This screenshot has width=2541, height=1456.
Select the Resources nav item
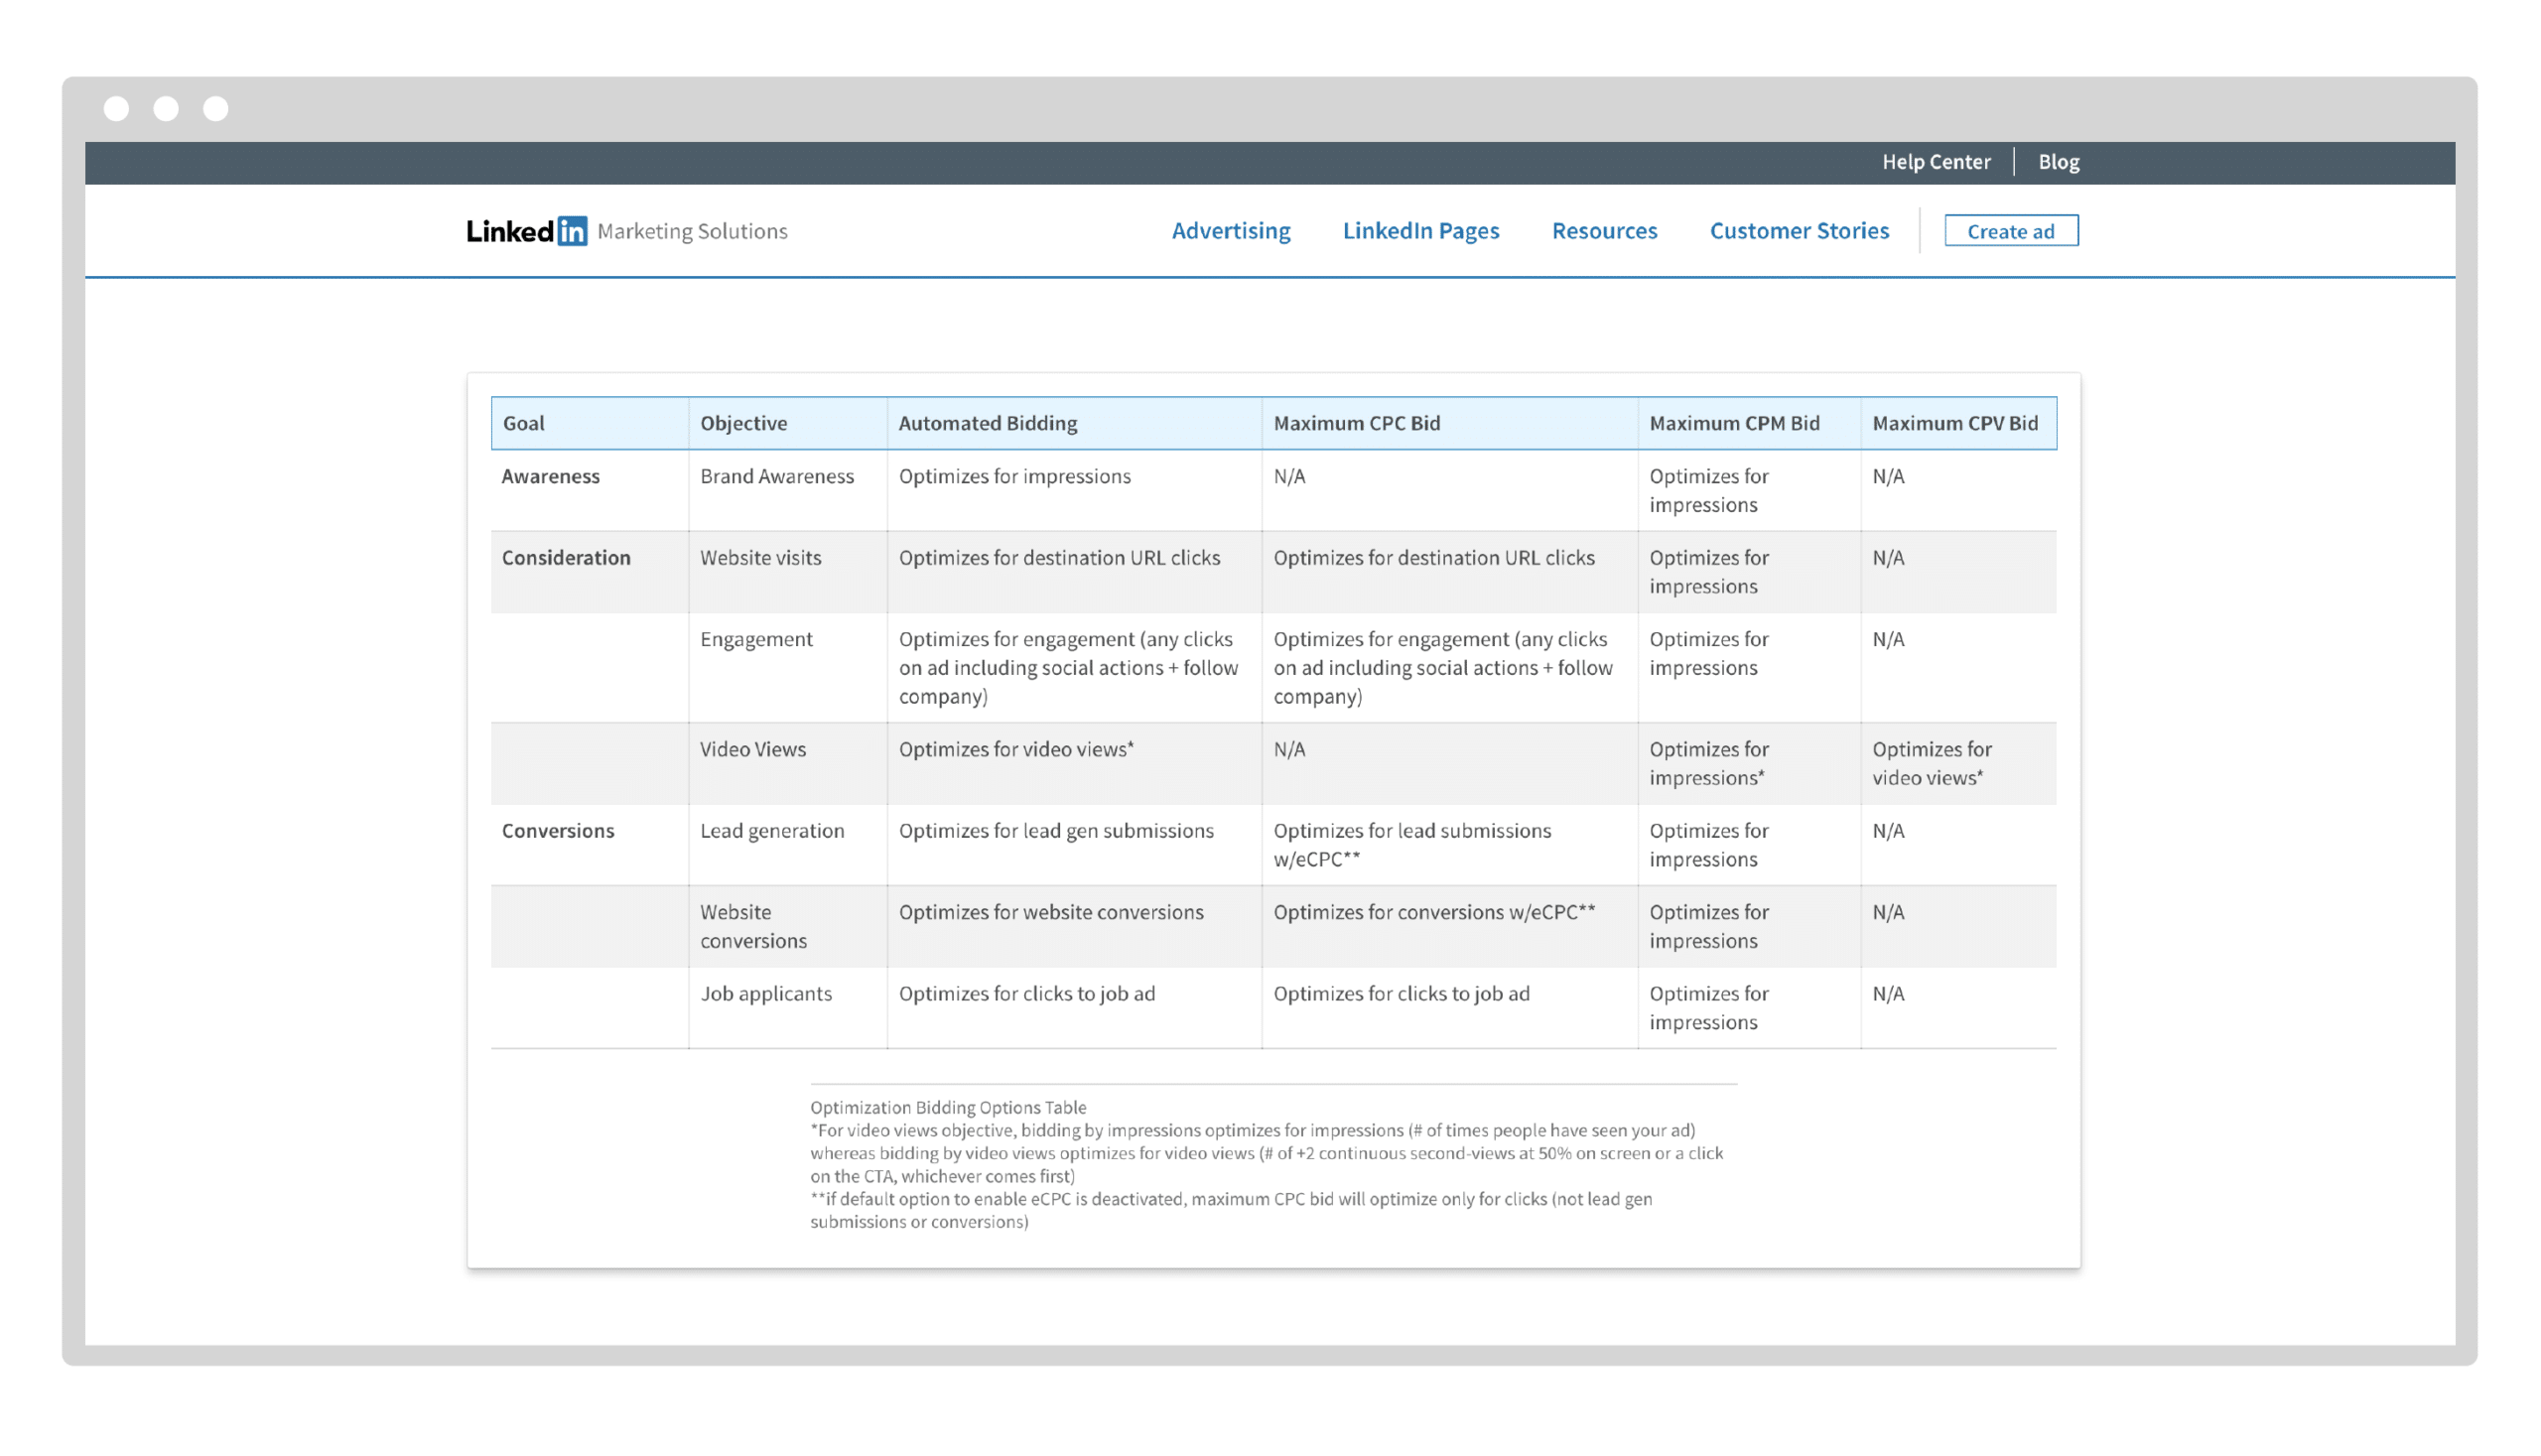[1604, 231]
